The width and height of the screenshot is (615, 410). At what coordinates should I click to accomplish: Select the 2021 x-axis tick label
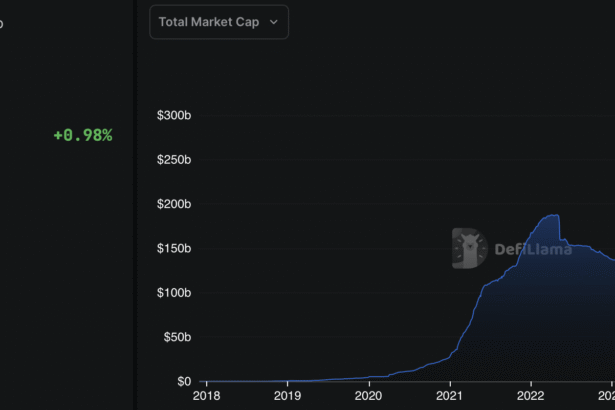point(450,396)
